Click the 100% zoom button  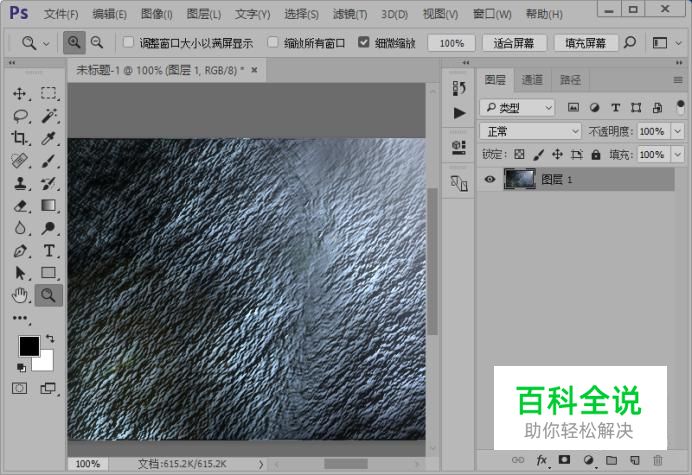click(x=451, y=43)
